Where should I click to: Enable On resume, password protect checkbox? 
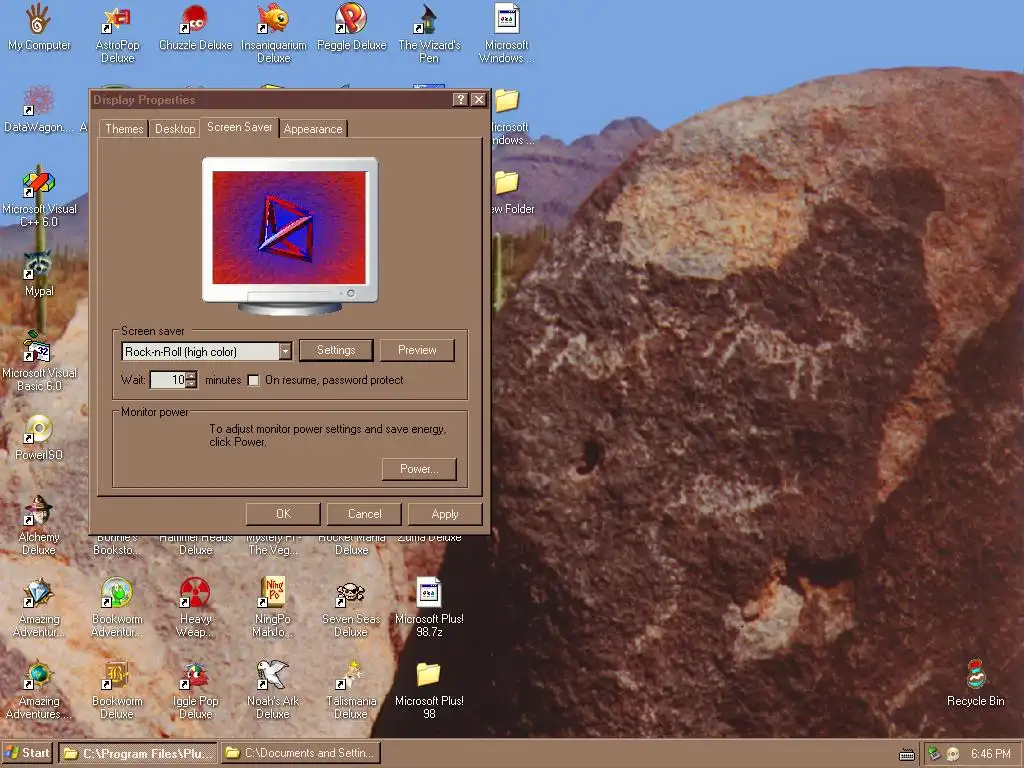253,380
